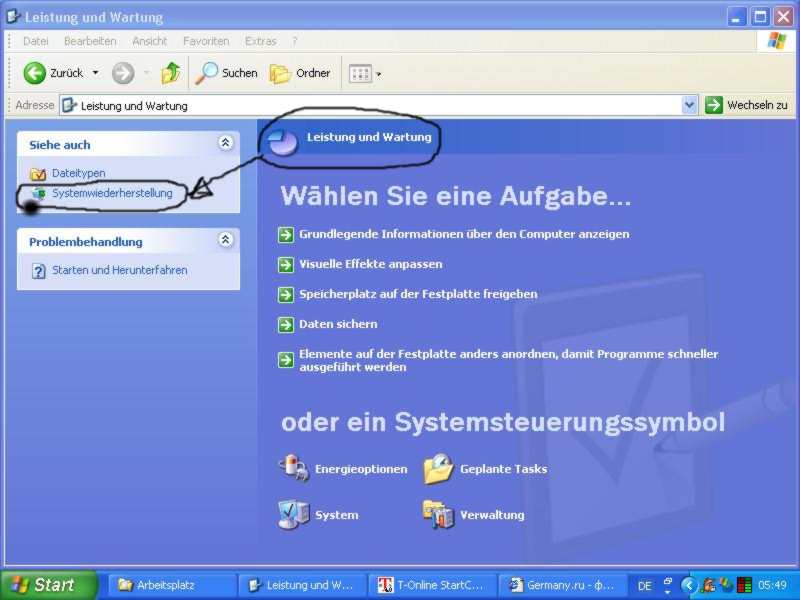This screenshot has width=800, height=600.
Task: Open the view mode dropdown arrow
Action: click(379, 74)
